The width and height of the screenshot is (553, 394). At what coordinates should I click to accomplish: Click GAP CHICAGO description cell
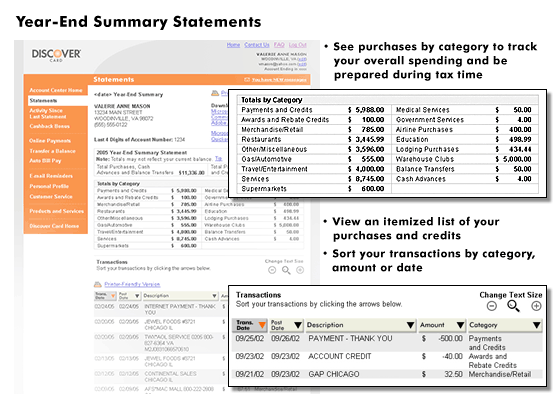point(334,374)
